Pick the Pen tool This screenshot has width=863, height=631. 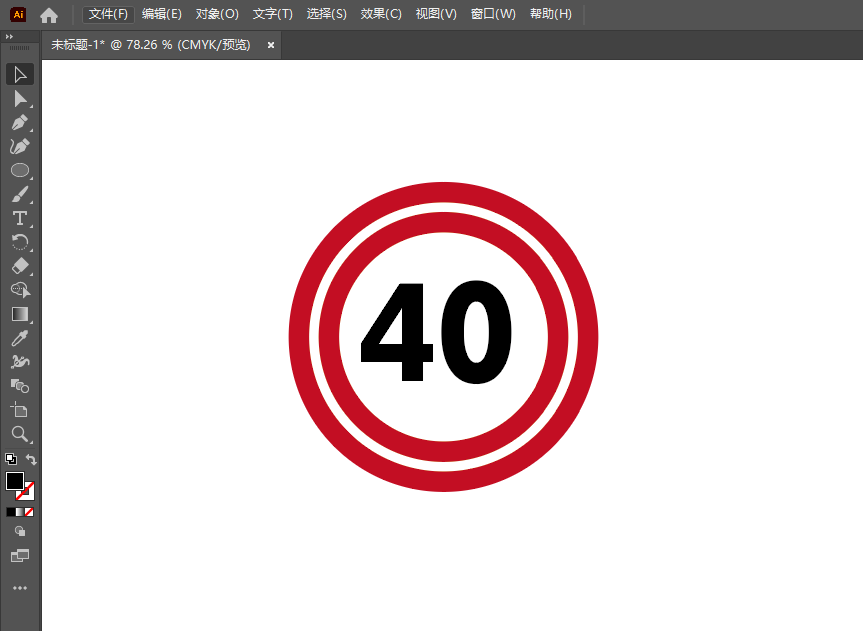20,122
